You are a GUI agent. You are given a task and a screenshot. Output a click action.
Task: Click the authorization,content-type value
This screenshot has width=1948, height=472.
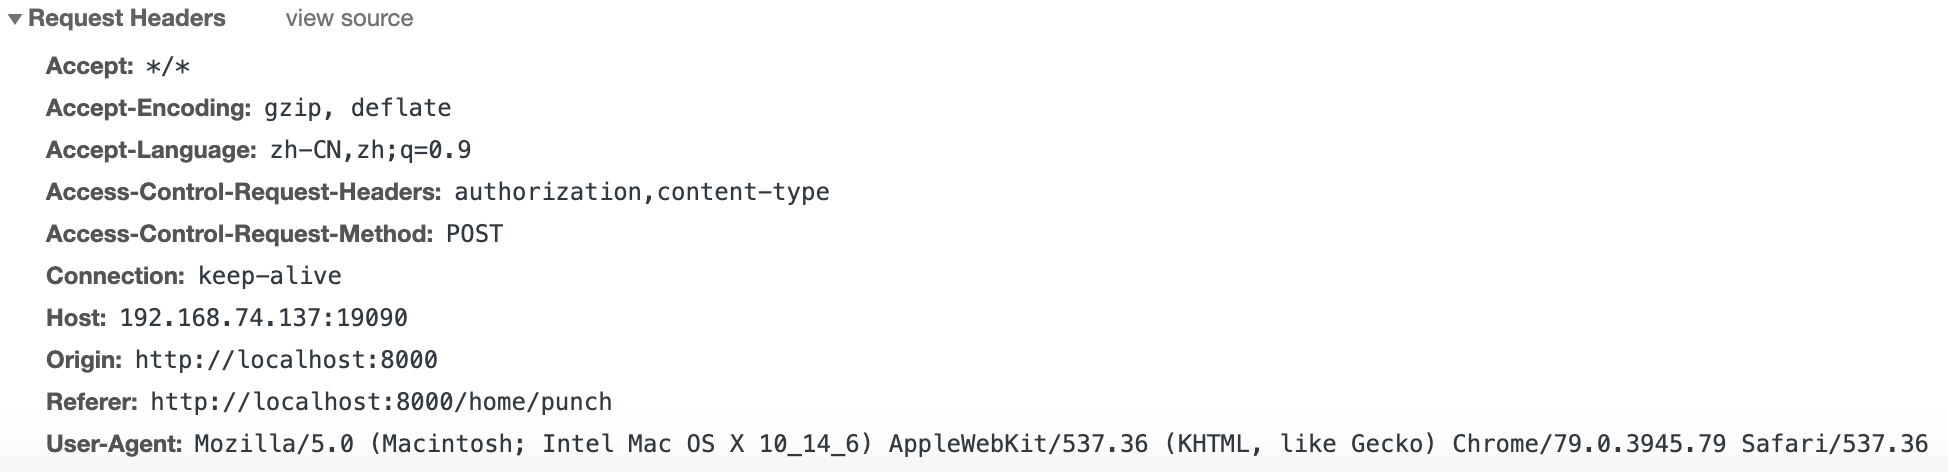click(641, 191)
